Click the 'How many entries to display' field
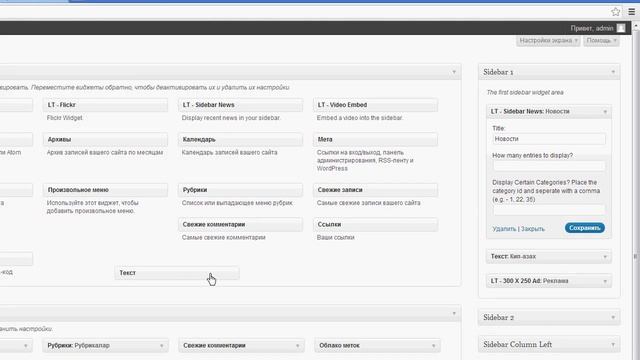 (x=549, y=166)
